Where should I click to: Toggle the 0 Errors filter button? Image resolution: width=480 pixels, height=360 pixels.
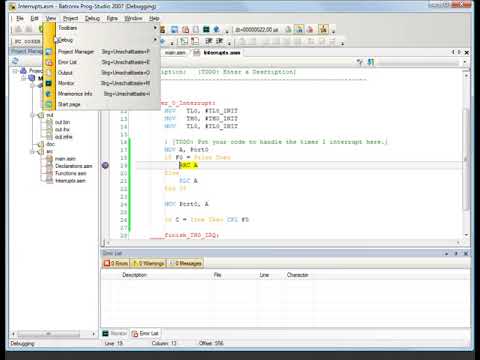point(116,263)
